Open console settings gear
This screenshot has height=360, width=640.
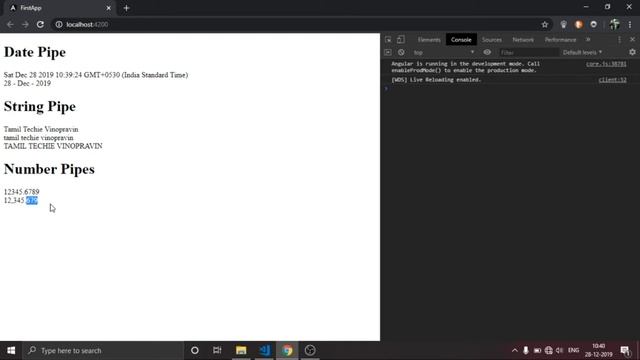click(x=632, y=52)
